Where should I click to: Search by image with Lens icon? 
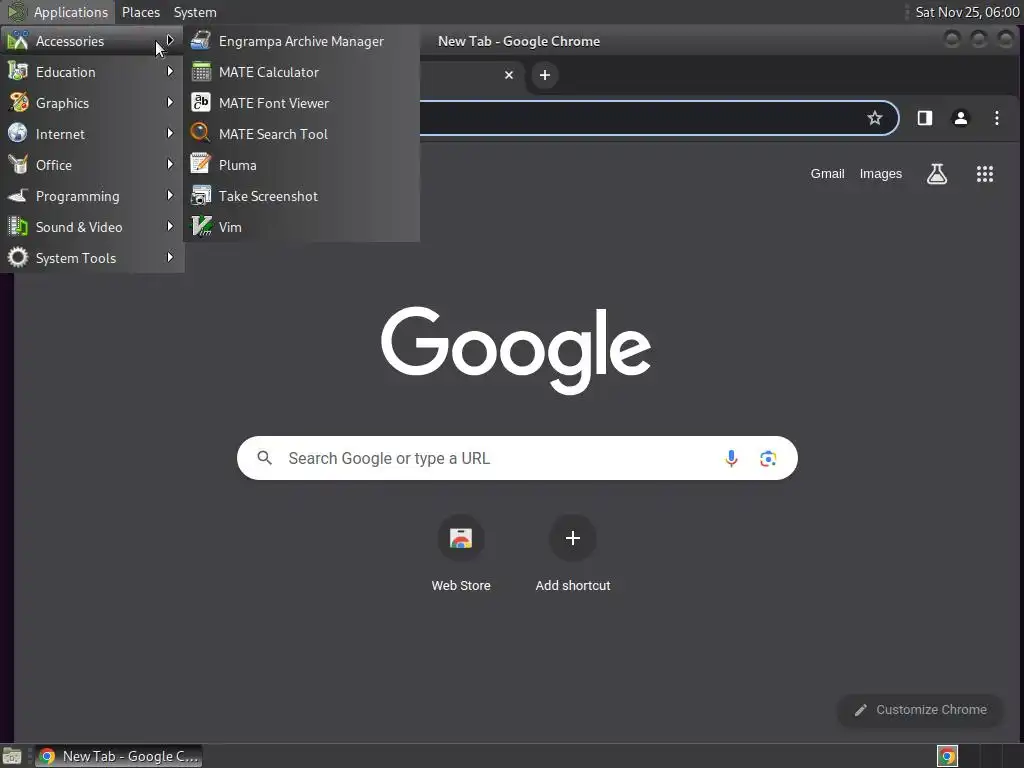tap(768, 458)
